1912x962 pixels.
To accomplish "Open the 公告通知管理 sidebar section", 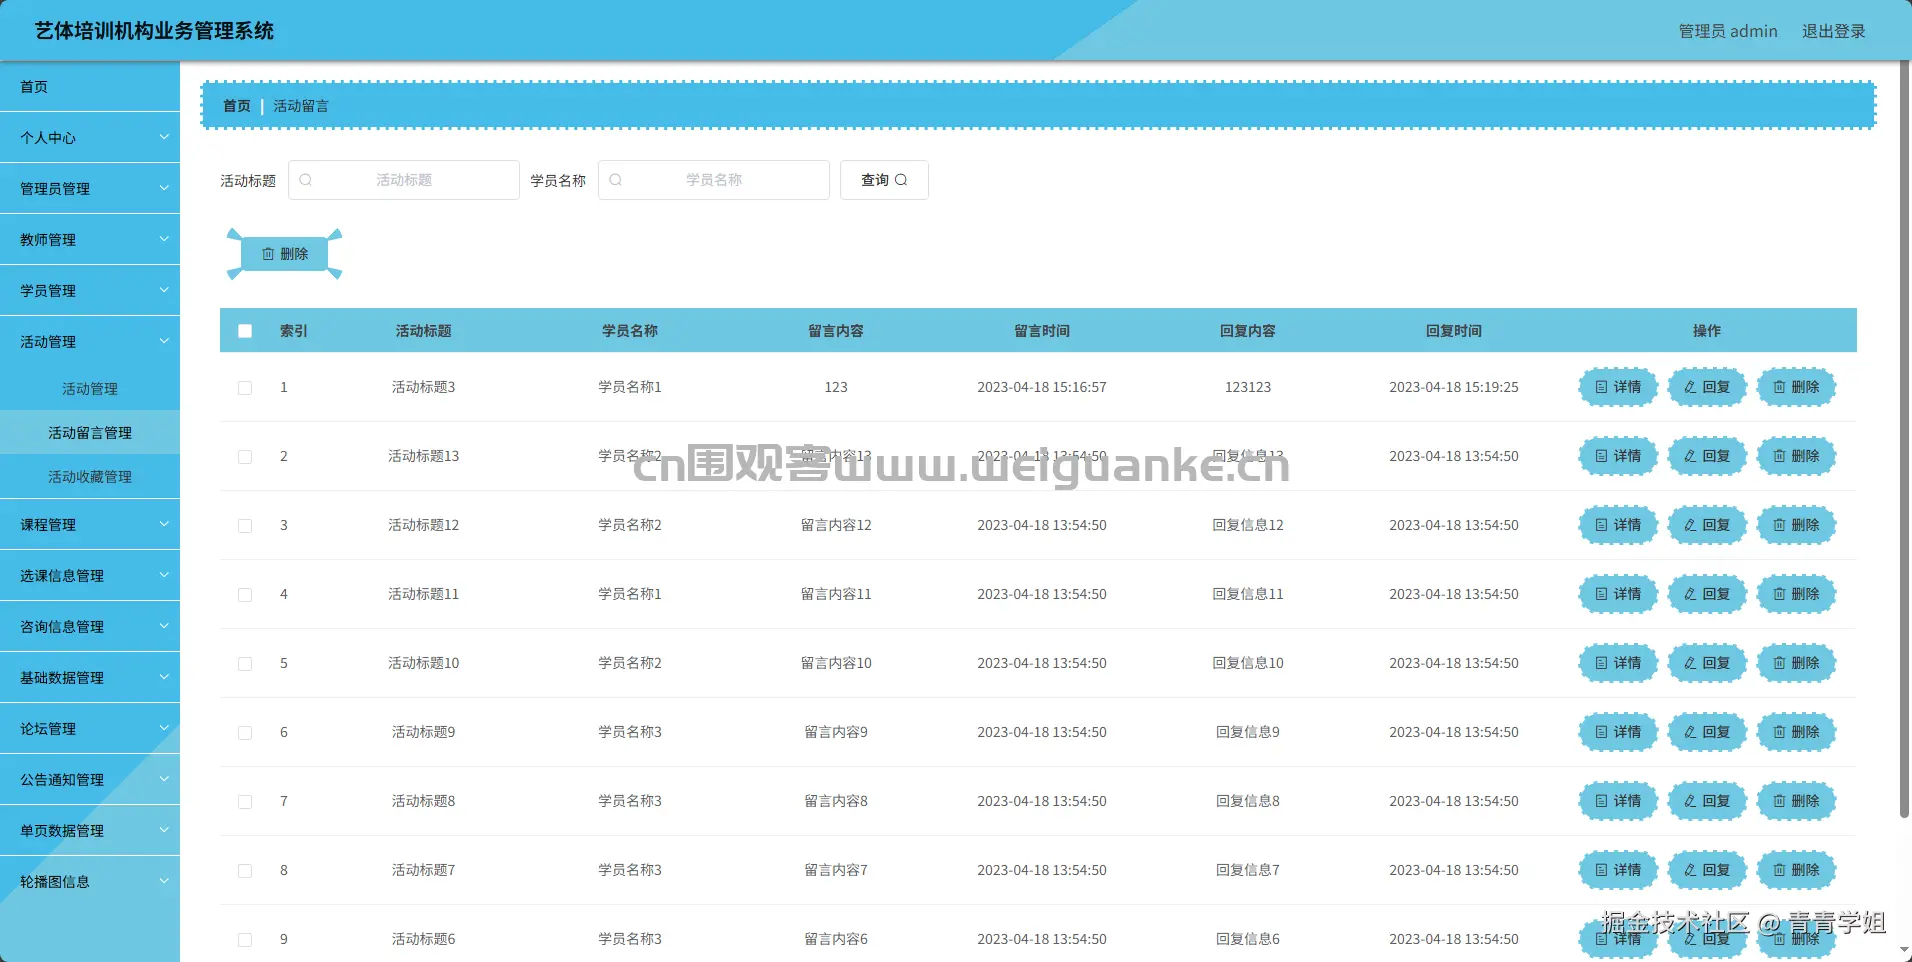I will coord(90,780).
